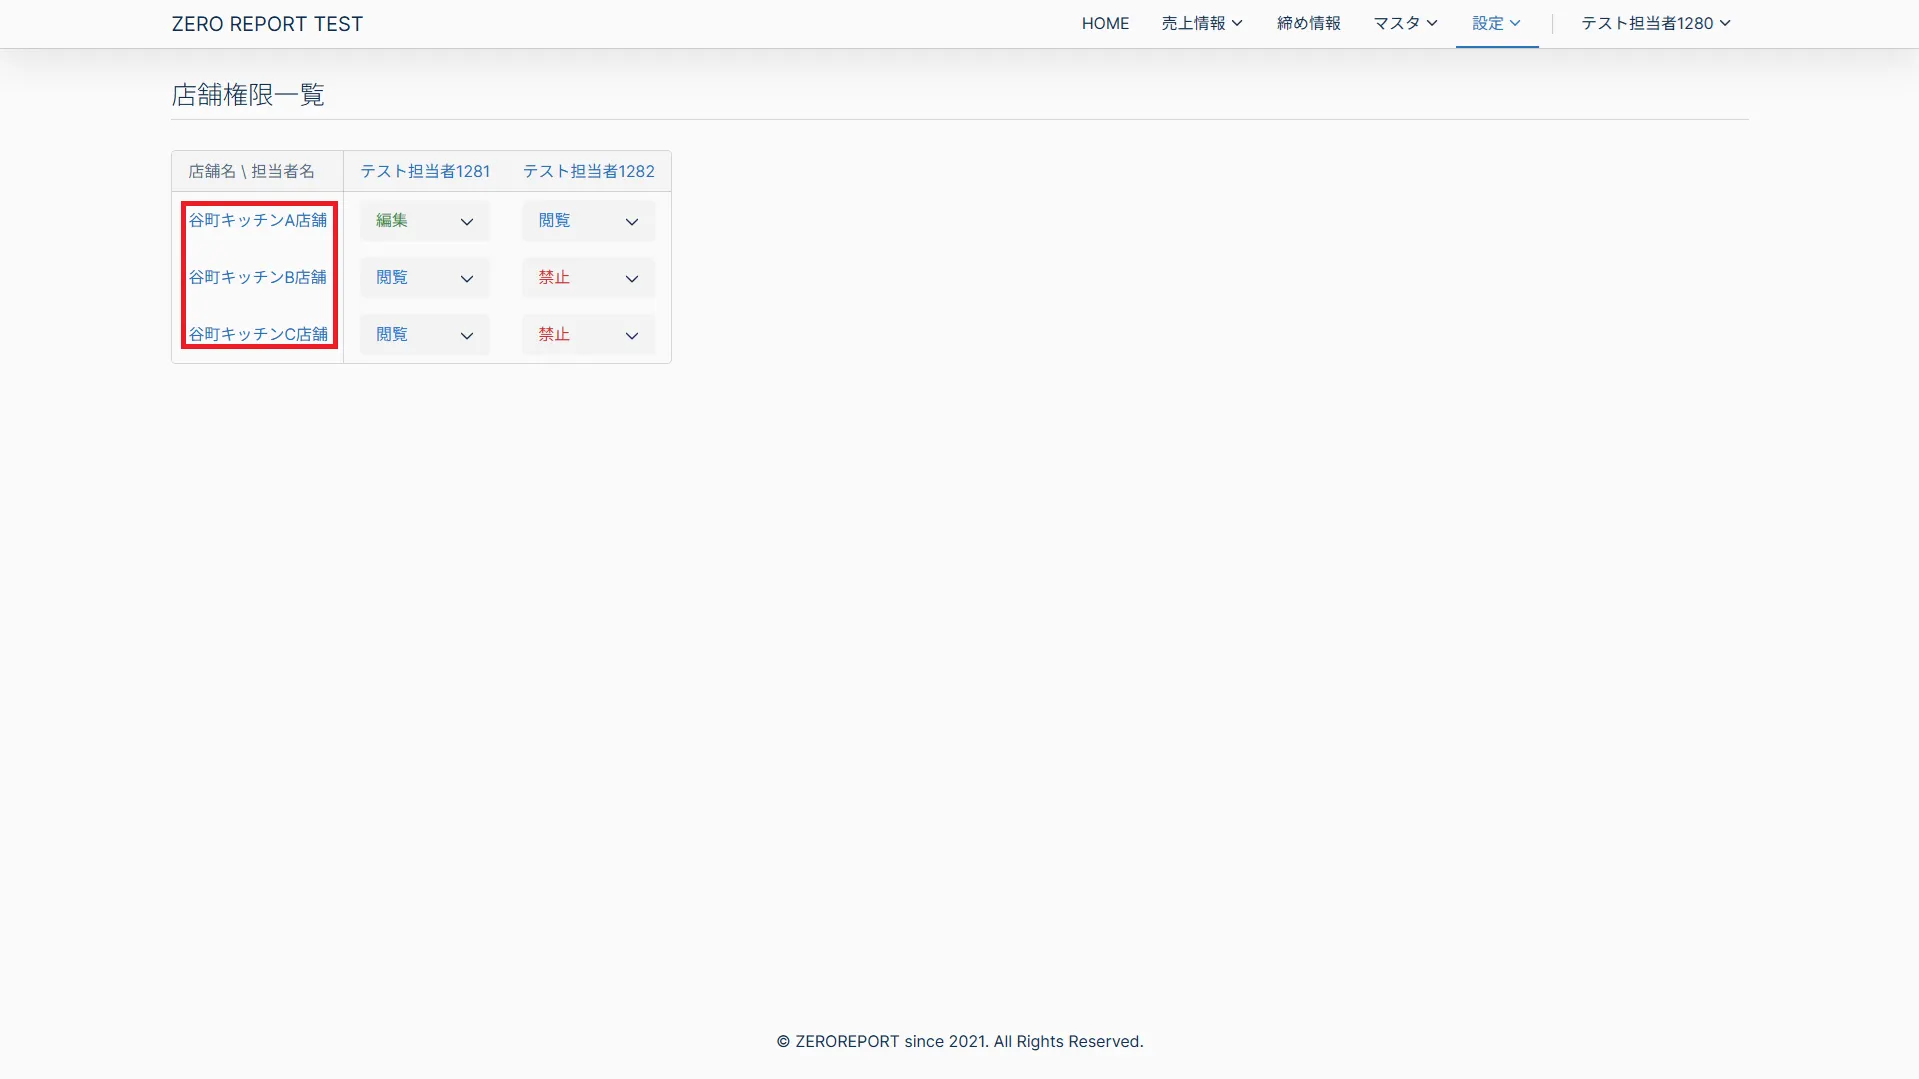Click the テスト担当者1282 column header link

pos(588,171)
